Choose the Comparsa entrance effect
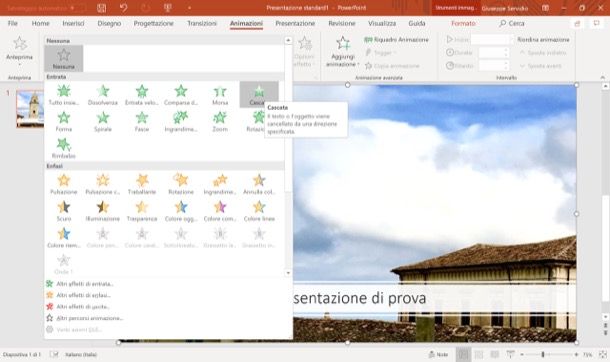 click(181, 94)
